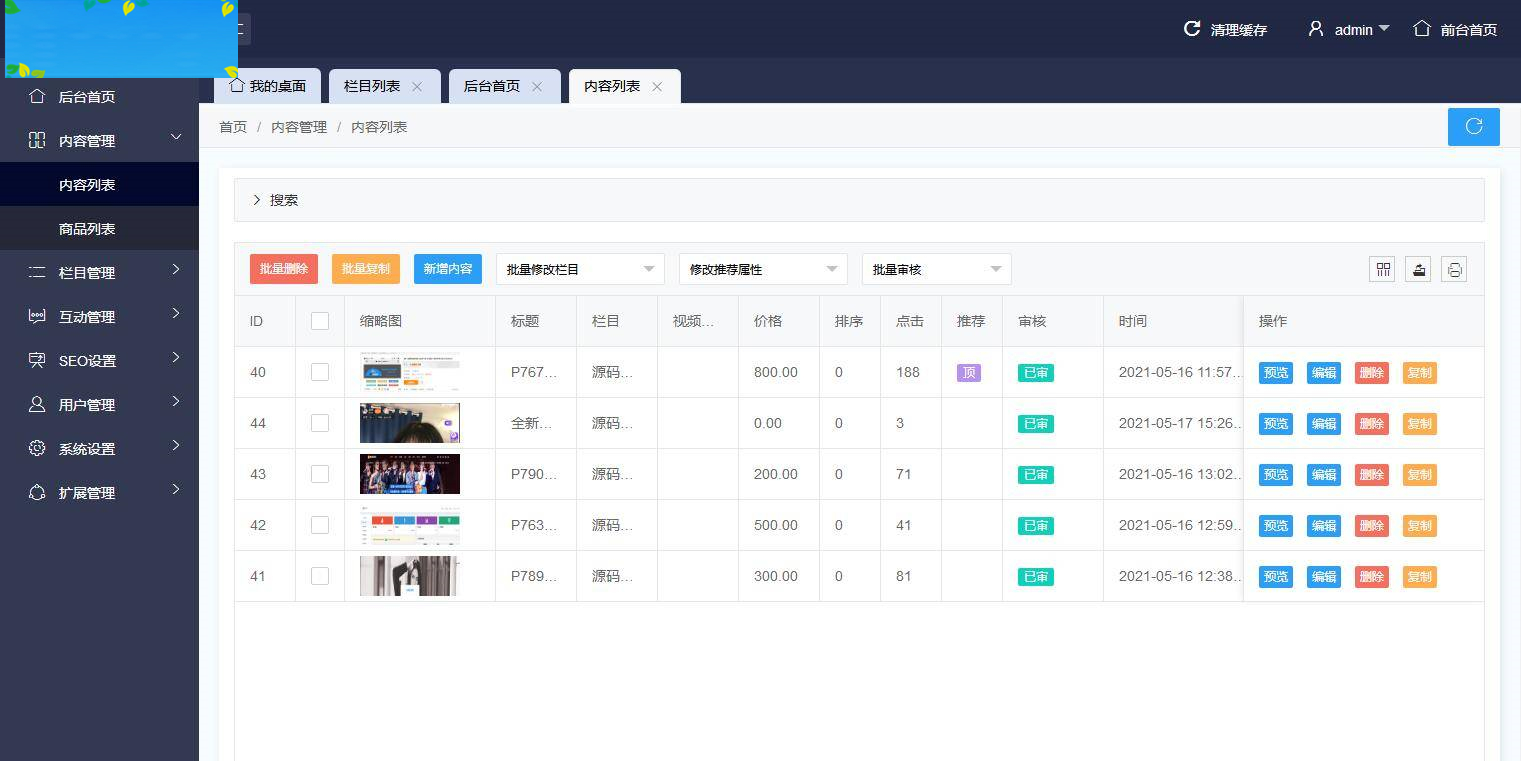Click the 互动管理 chat icon in sidebar
This screenshot has width=1521, height=761.
coord(36,316)
